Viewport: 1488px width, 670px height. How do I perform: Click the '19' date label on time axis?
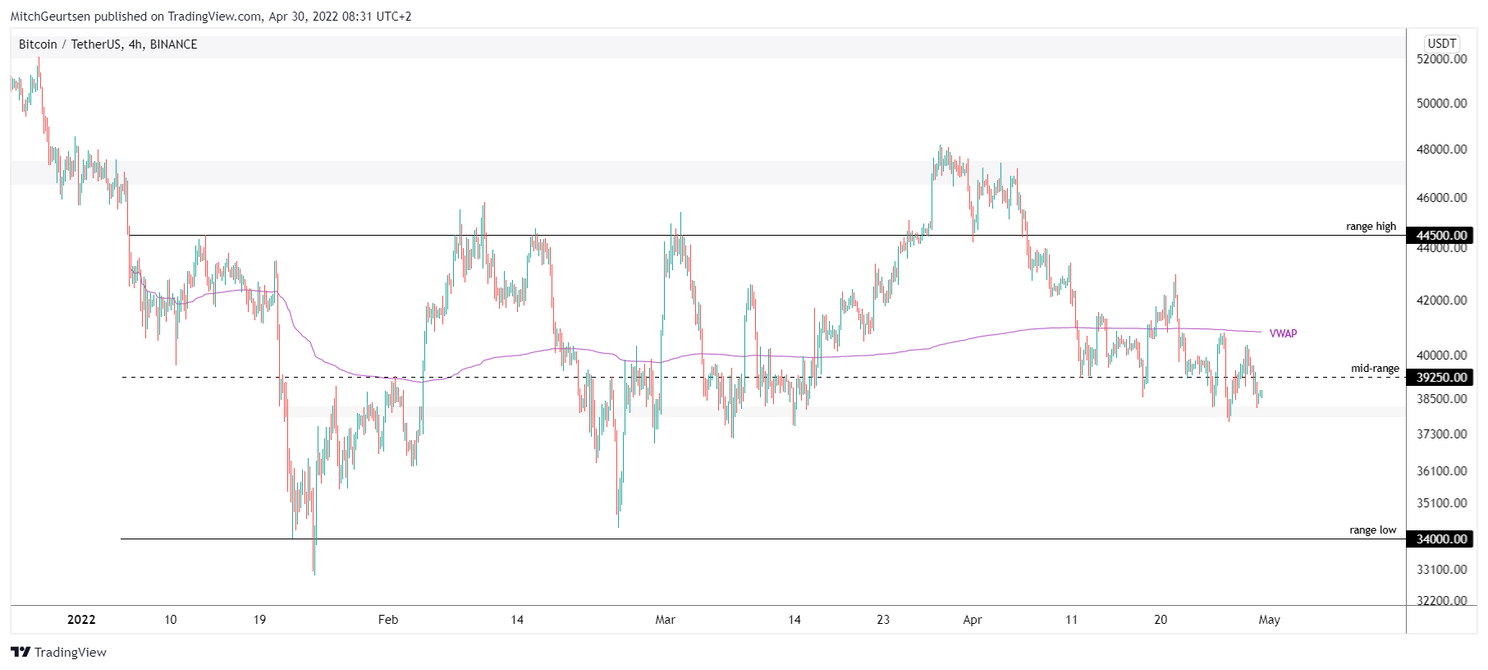[259, 620]
